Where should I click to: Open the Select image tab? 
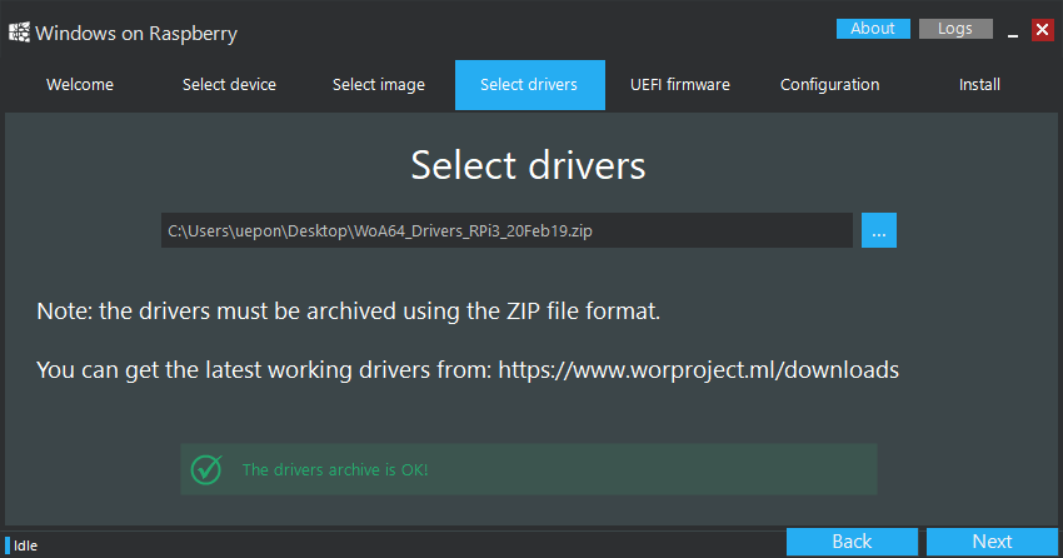[379, 85]
